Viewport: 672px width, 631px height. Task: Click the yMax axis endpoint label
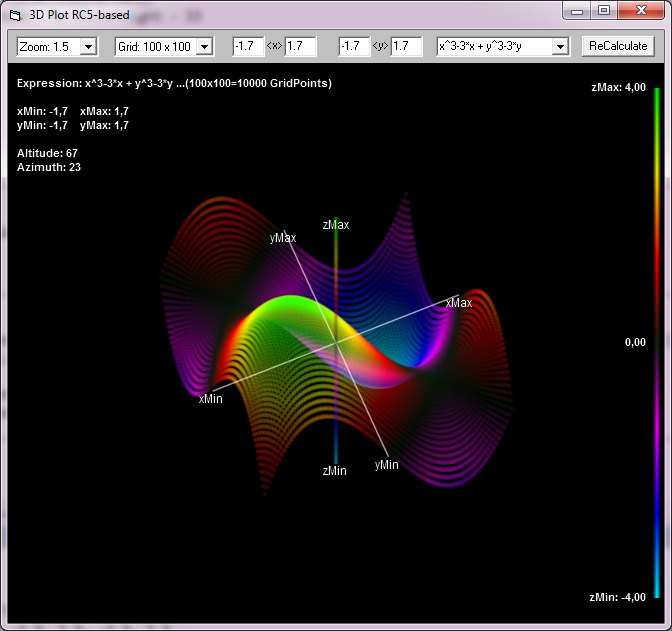(x=283, y=238)
